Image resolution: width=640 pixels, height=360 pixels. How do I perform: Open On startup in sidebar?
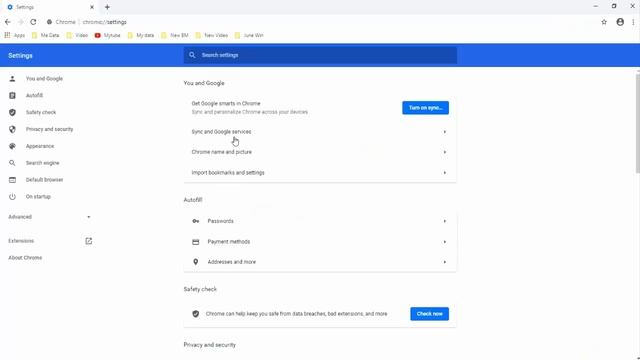(x=38, y=197)
